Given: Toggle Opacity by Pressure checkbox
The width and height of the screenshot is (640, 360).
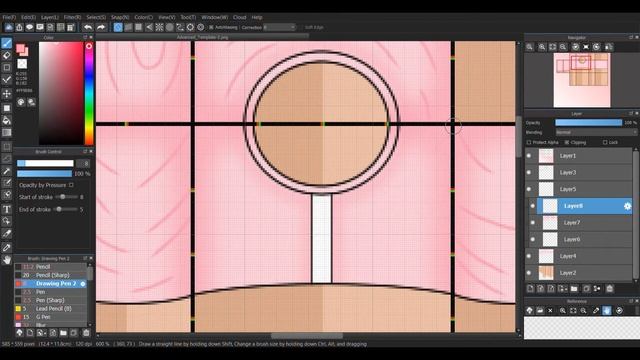Looking at the screenshot, I should pyautogui.click(x=71, y=185).
